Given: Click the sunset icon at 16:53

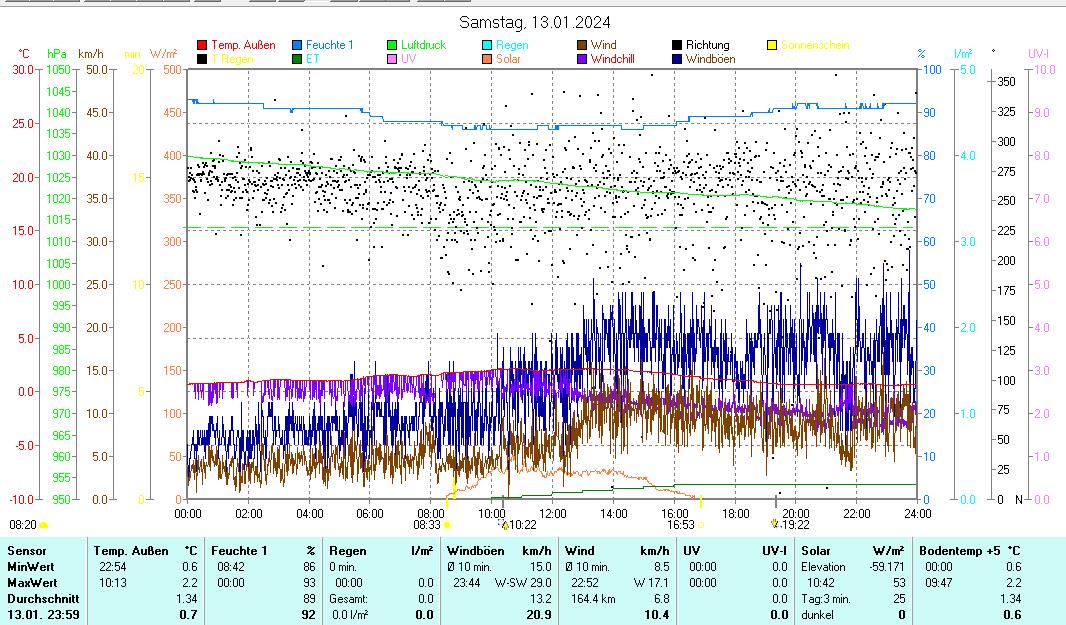Looking at the screenshot, I should (x=700, y=524).
